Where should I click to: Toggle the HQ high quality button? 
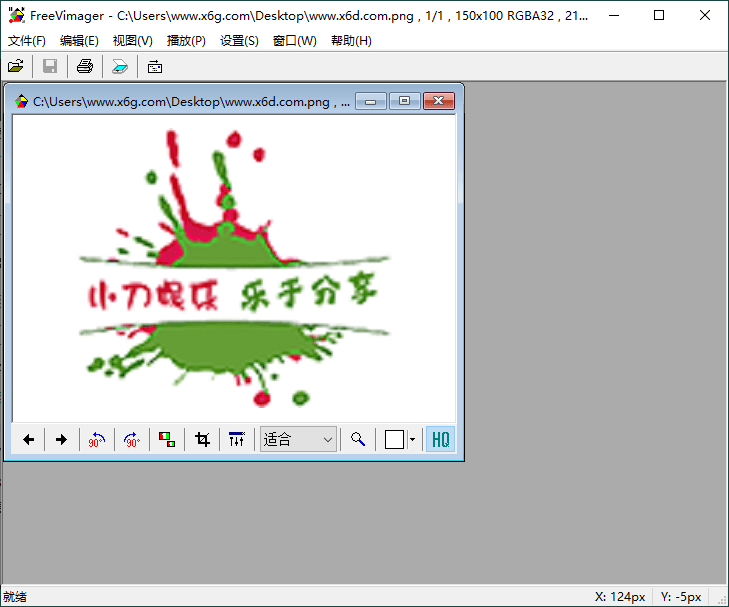click(440, 440)
